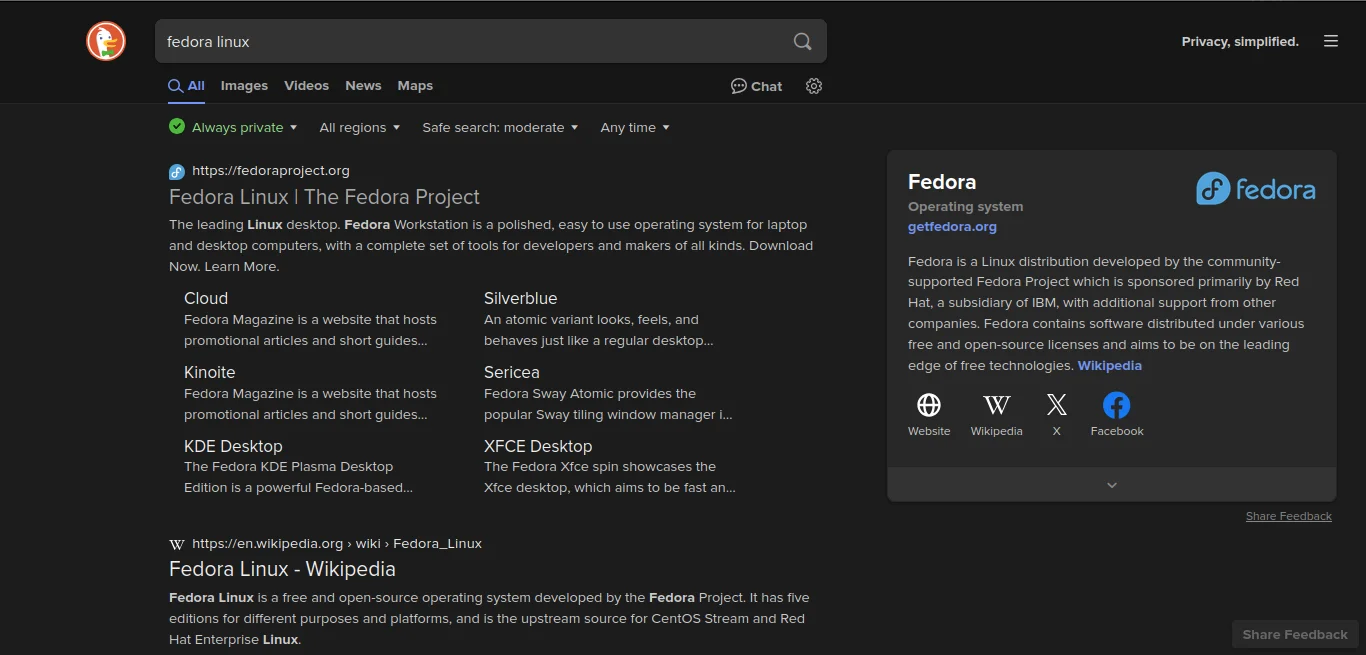1366x655 pixels.
Task: Open the KDE Desktop sitelink
Action: tap(233, 446)
